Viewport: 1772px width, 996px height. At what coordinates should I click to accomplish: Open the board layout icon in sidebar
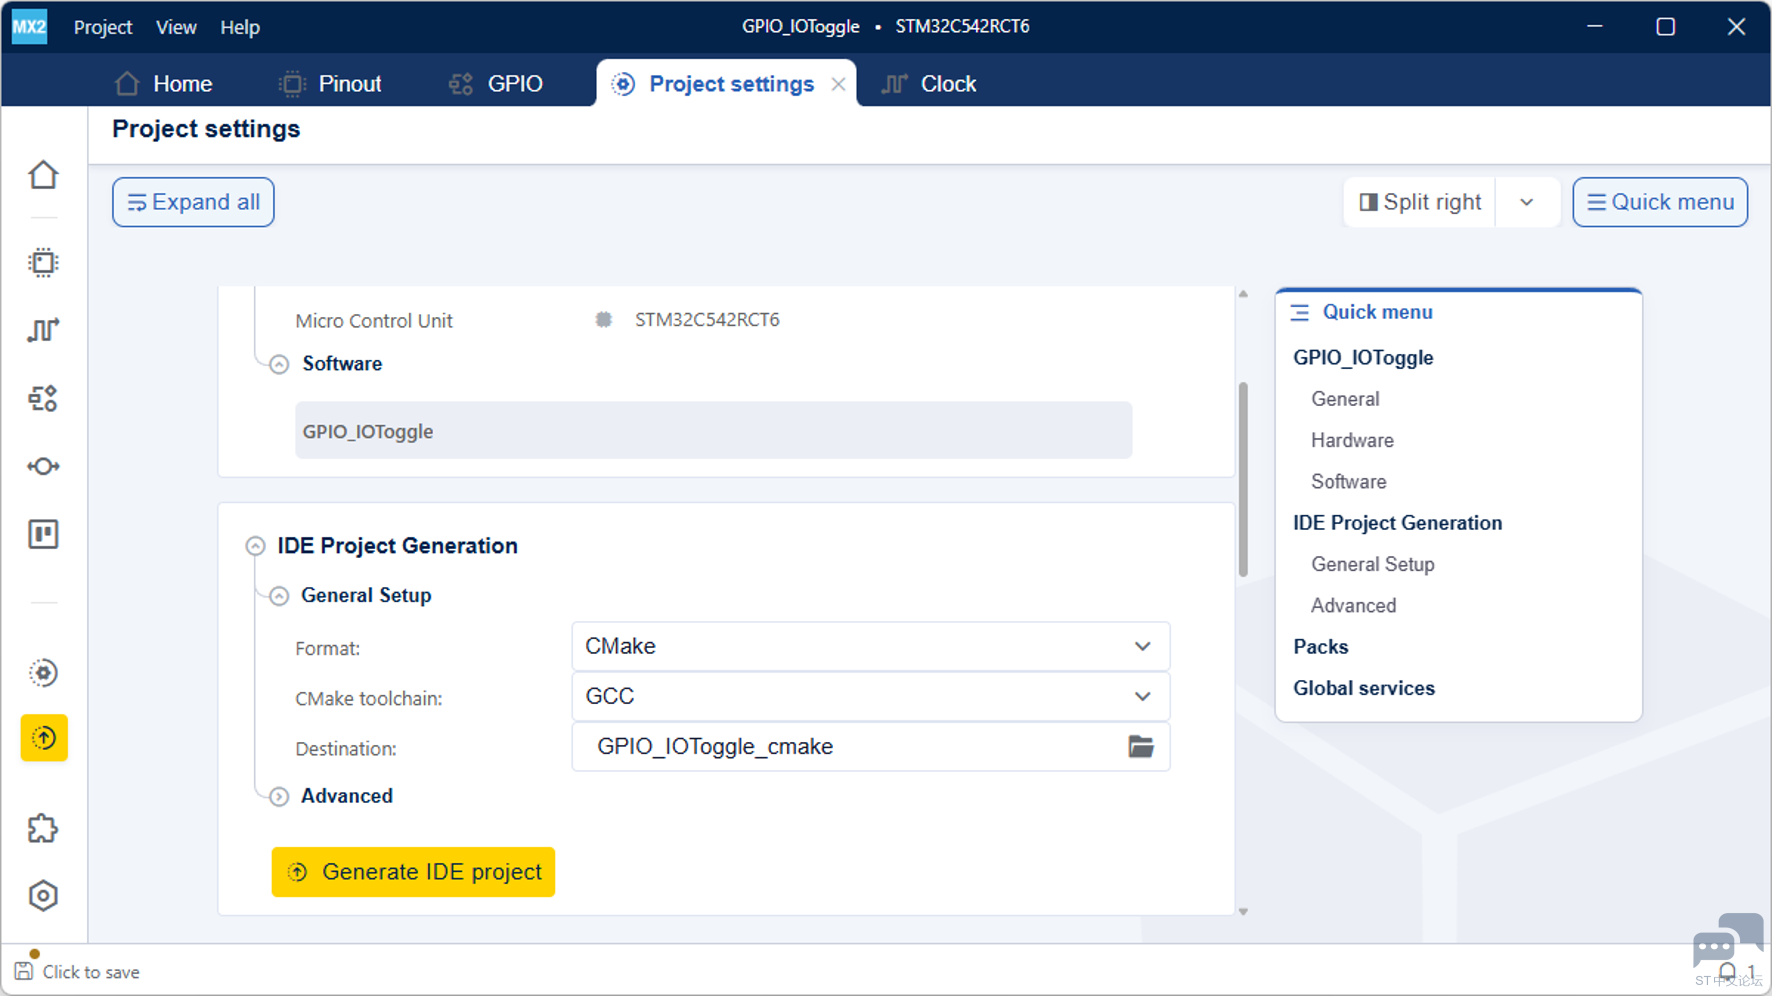(43, 534)
